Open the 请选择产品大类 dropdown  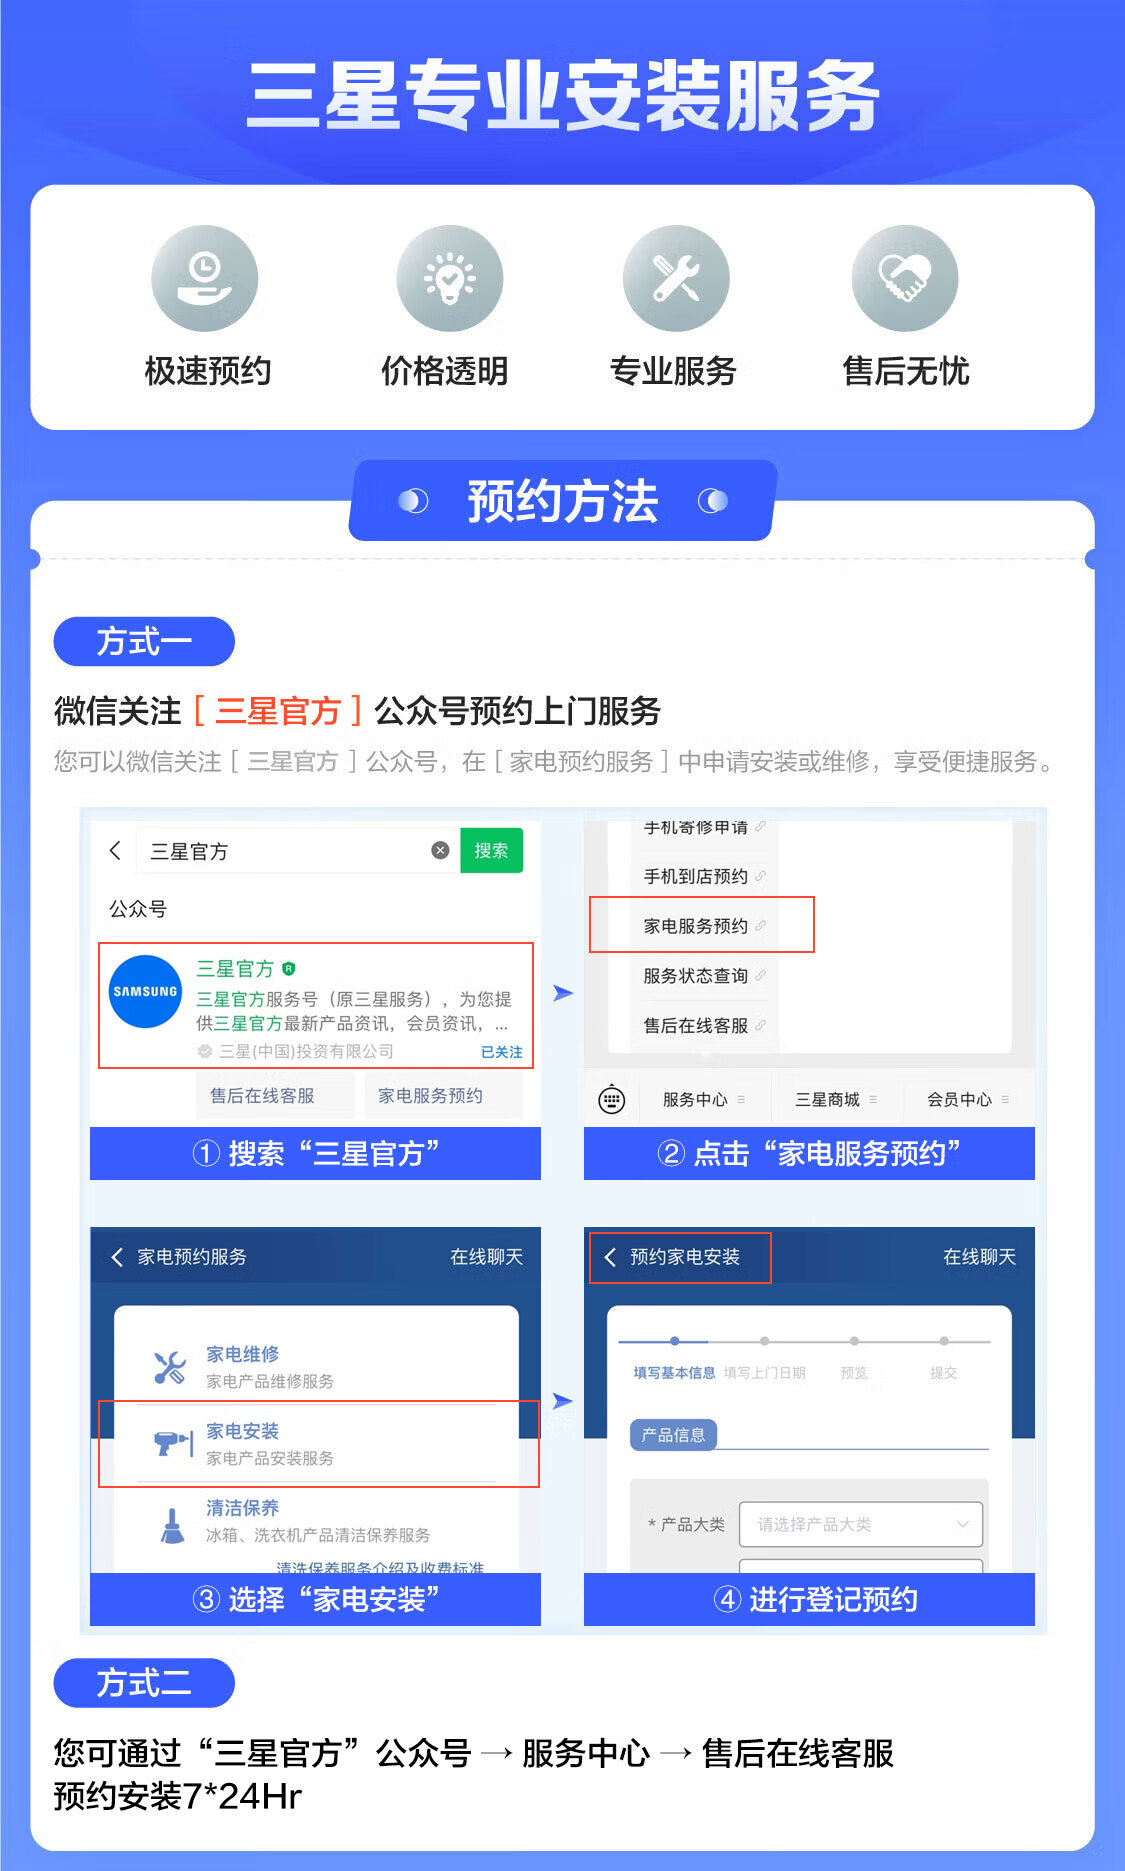[x=861, y=1524]
